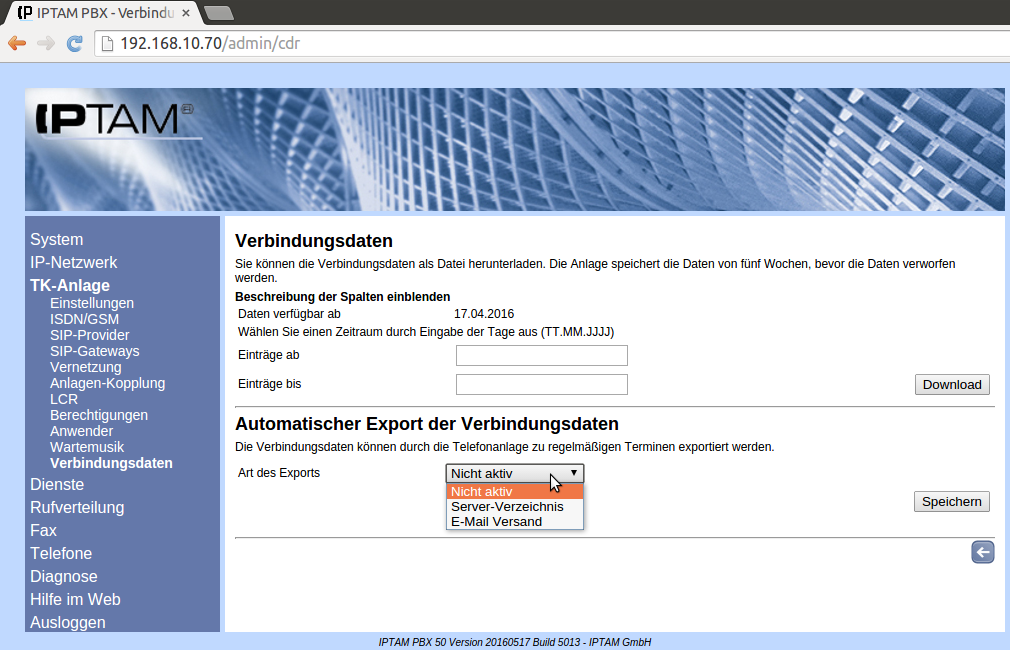The height and width of the screenshot is (650, 1010).
Task: Open Wartemusik in the sidebar
Action: [87, 447]
